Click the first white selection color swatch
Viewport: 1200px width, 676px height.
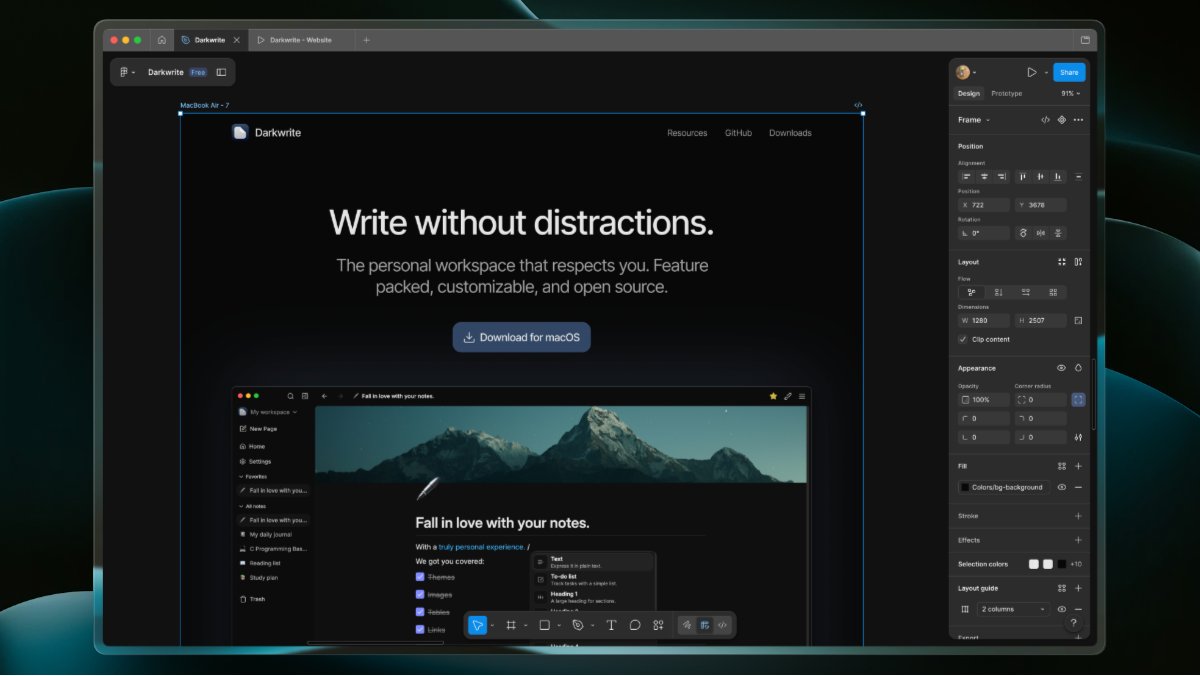(1033, 564)
